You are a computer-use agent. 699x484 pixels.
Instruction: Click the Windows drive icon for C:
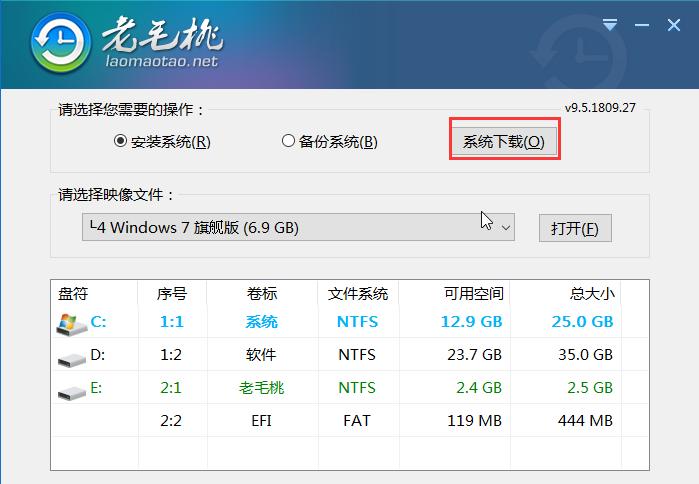click(x=71, y=324)
